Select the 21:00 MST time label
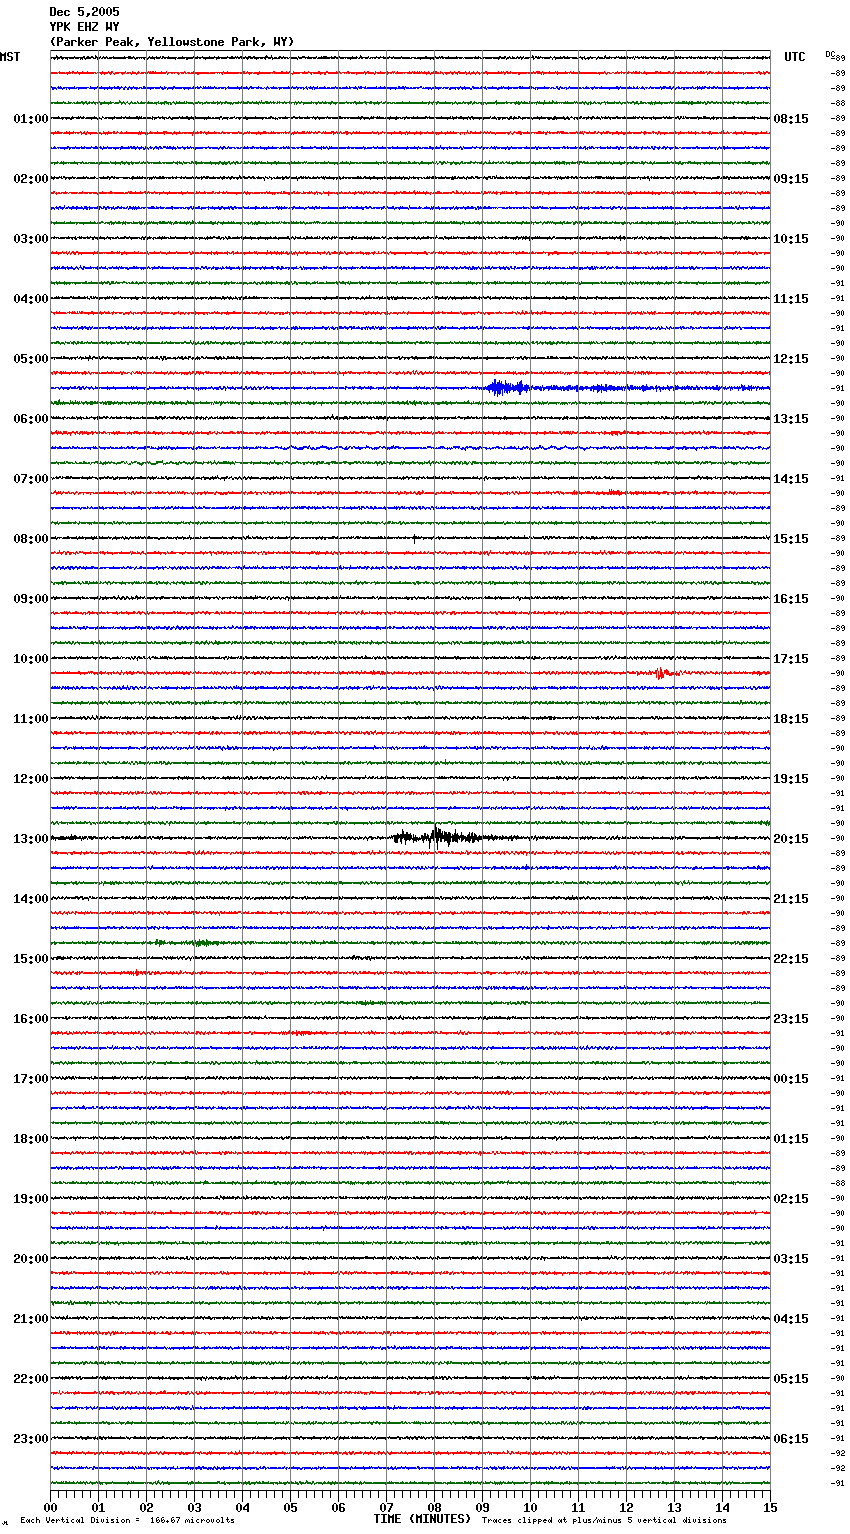Screen dimensions: 850x1534 [x=31, y=1319]
